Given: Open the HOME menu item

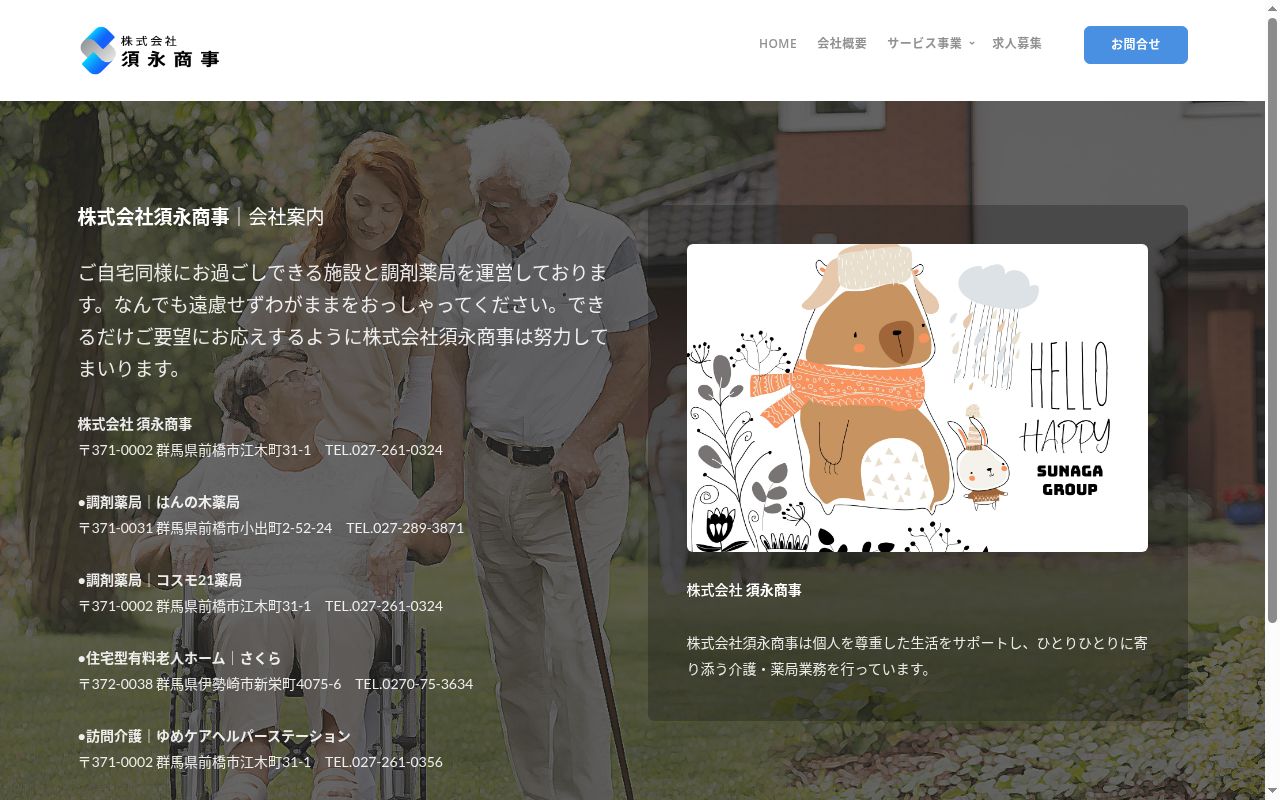Looking at the screenshot, I should pyautogui.click(x=778, y=43).
